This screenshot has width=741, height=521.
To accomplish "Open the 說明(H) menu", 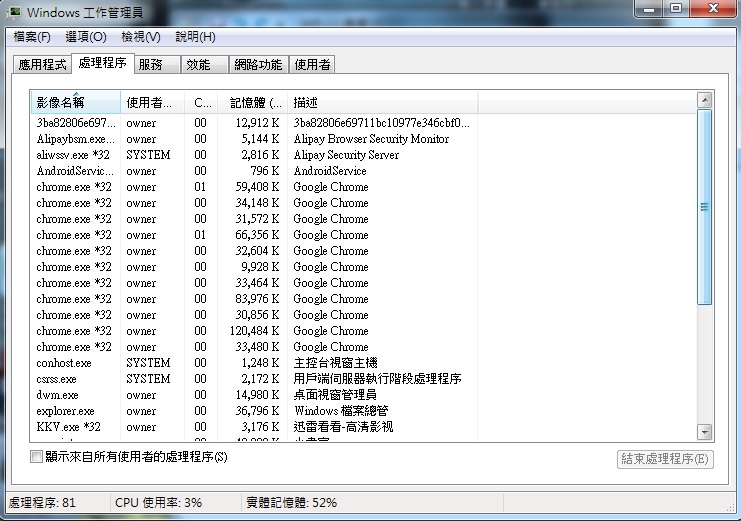I will point(195,37).
